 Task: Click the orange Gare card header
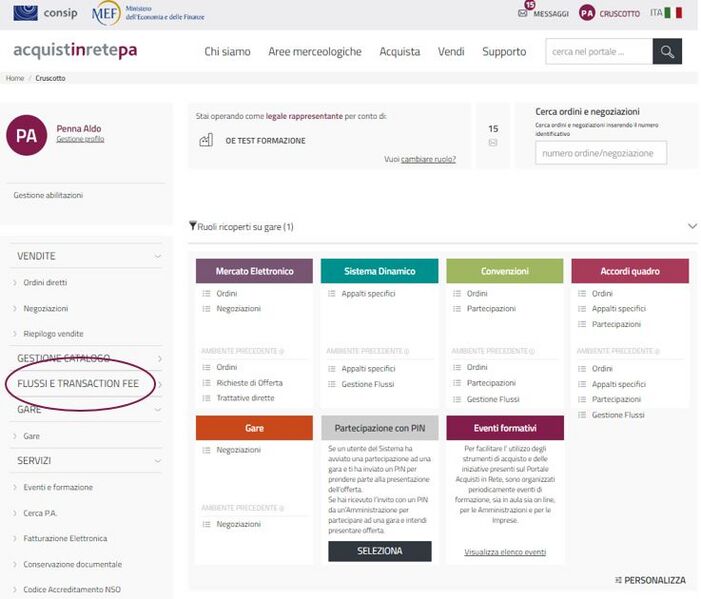tap(254, 428)
